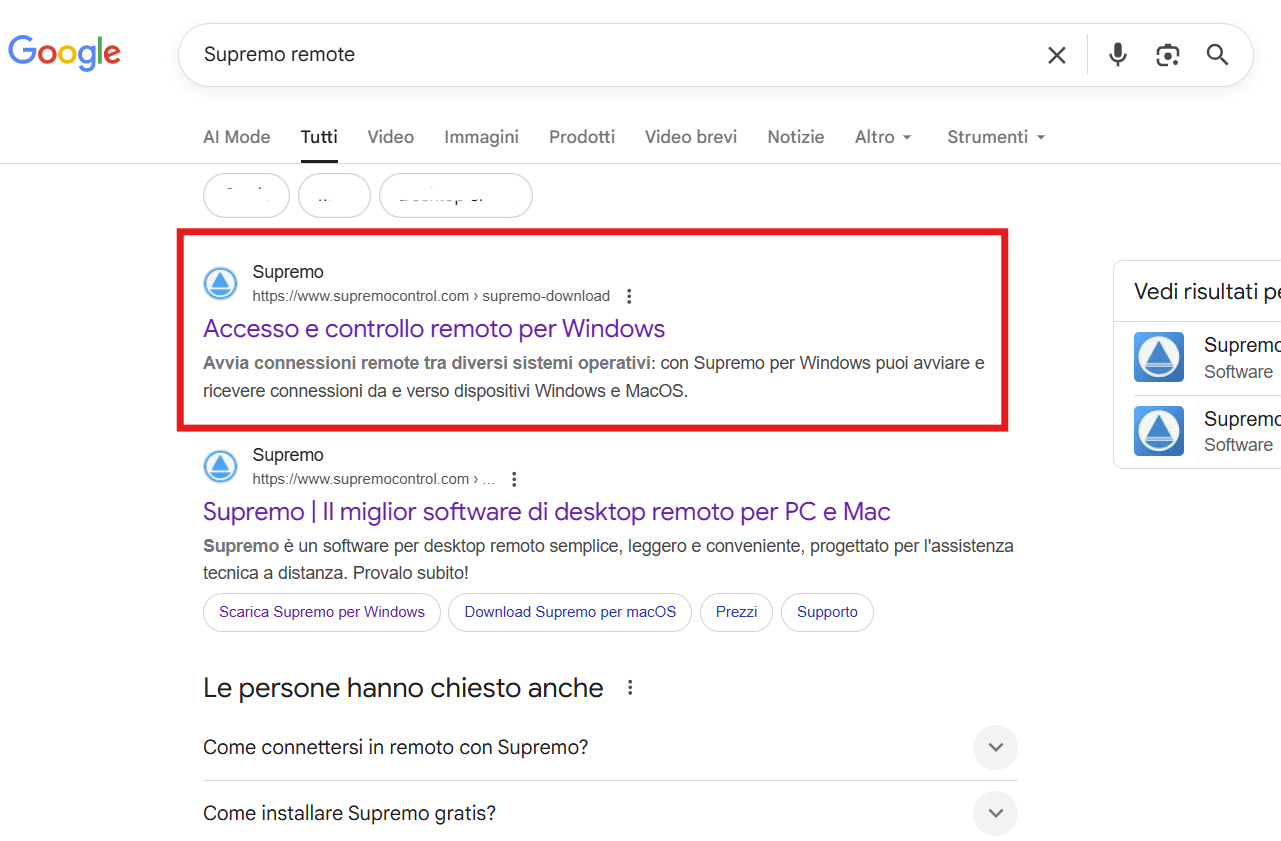Expand 'Come connettersi in remoto con Supremo?' question
Viewport: 1281px width, 841px height.
coord(995,747)
